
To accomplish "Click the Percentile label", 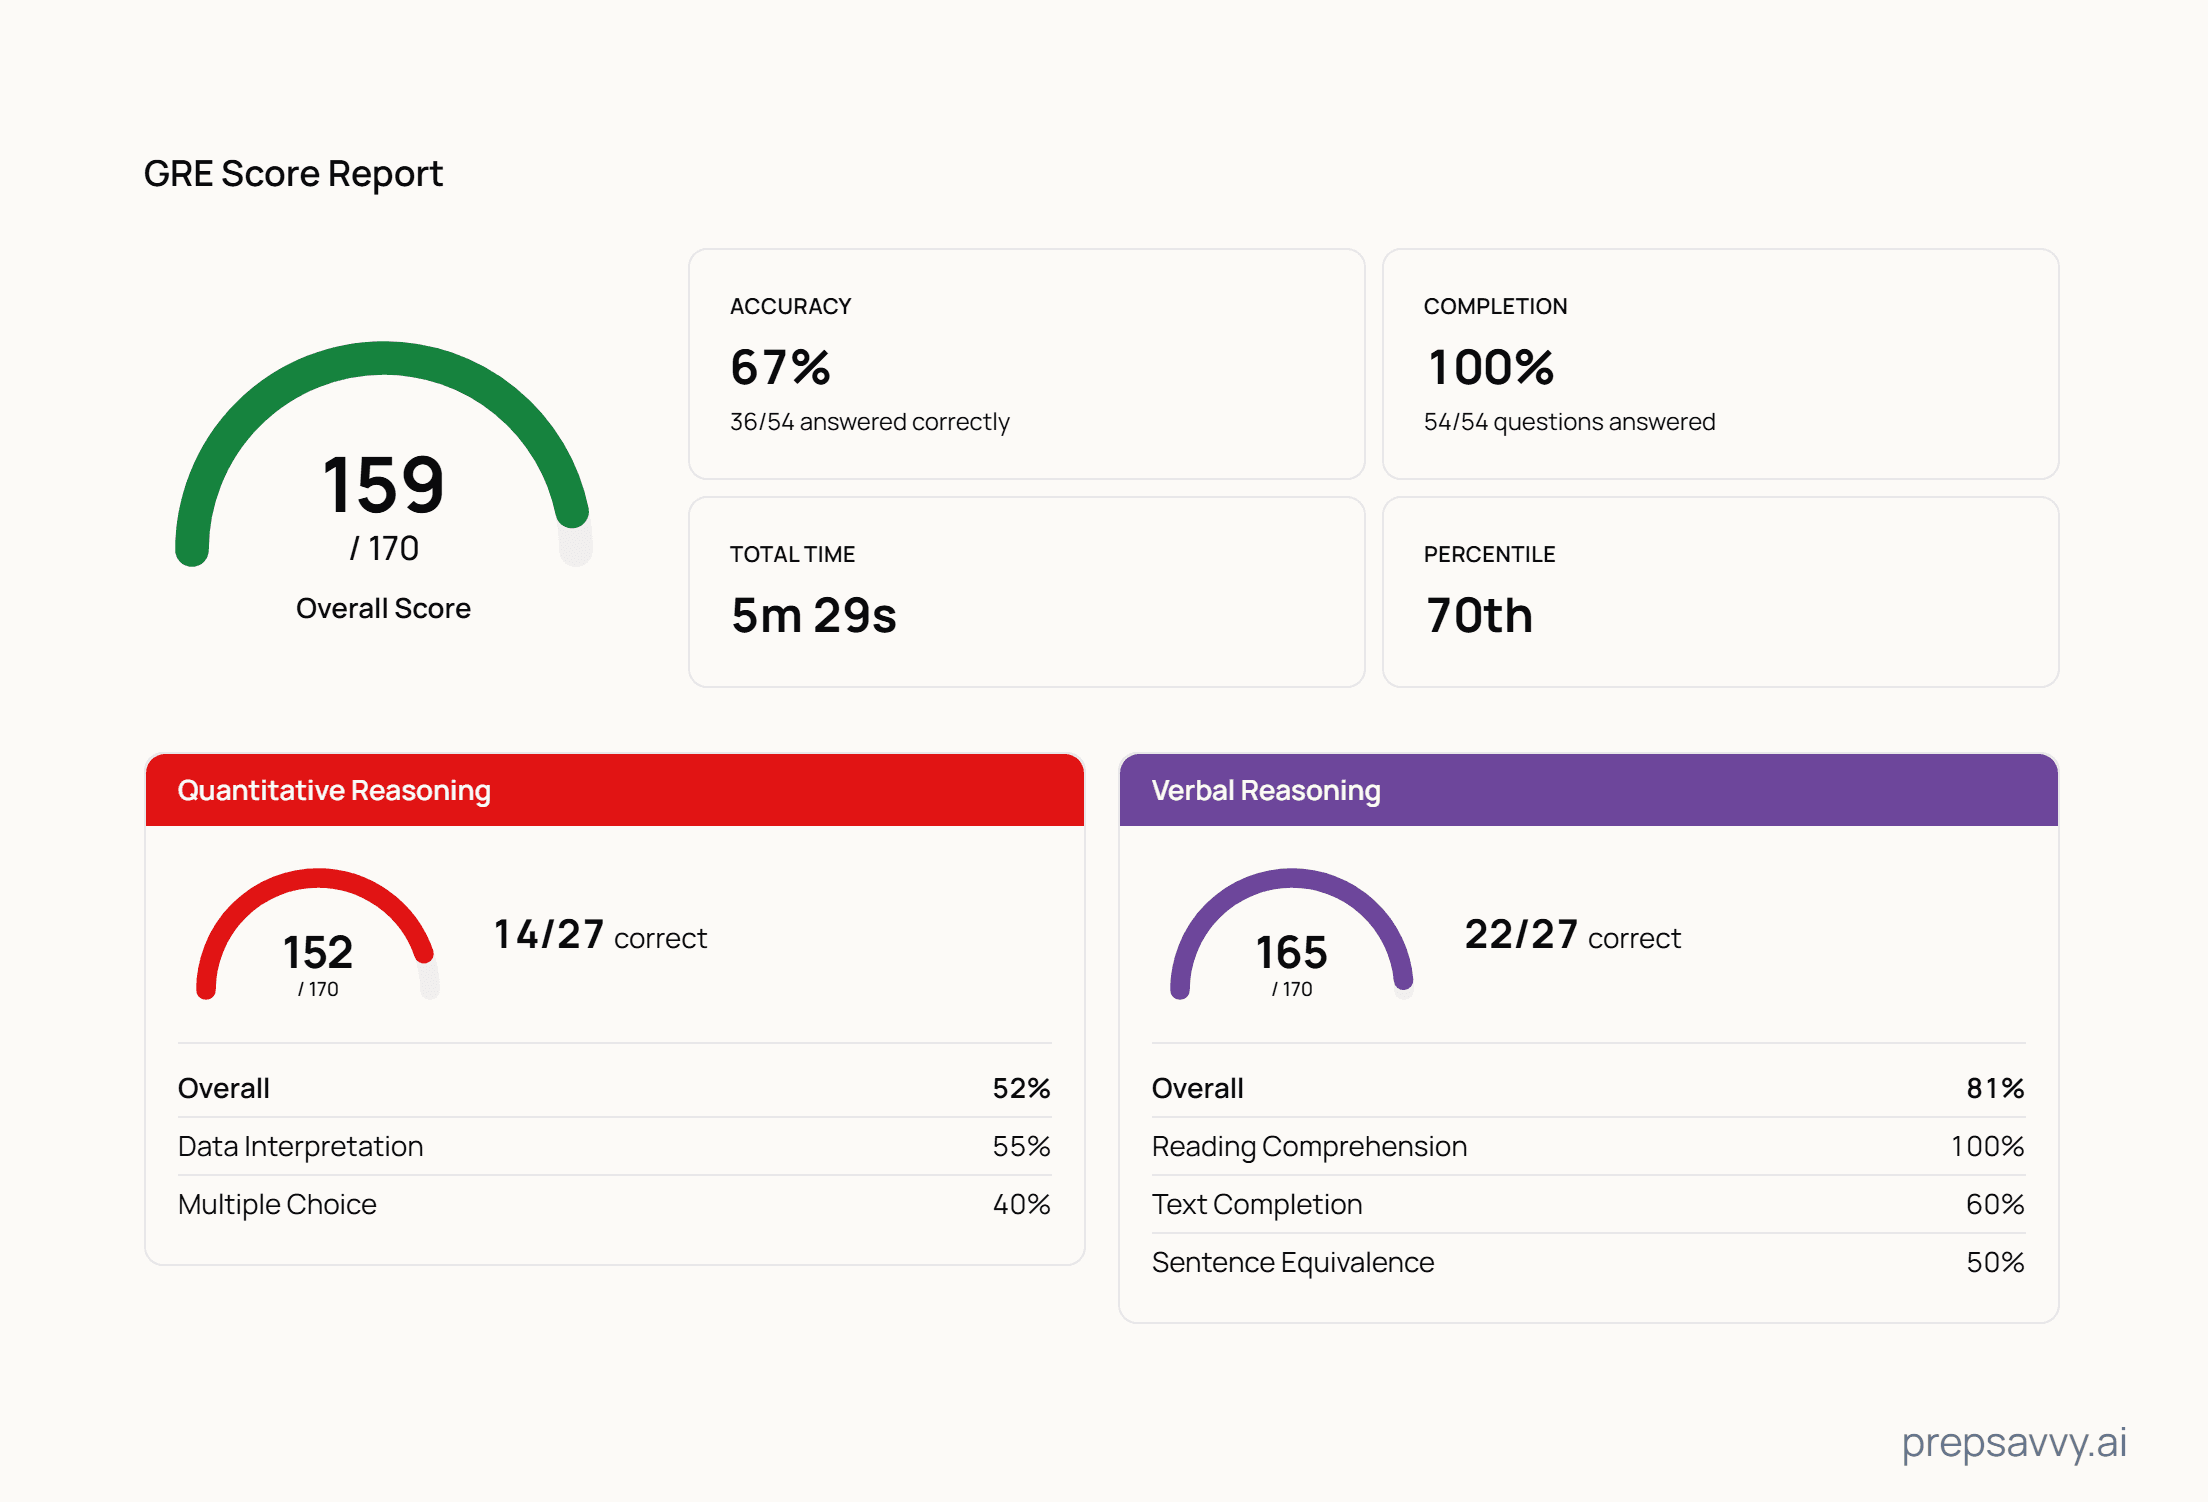I will coord(1490,554).
